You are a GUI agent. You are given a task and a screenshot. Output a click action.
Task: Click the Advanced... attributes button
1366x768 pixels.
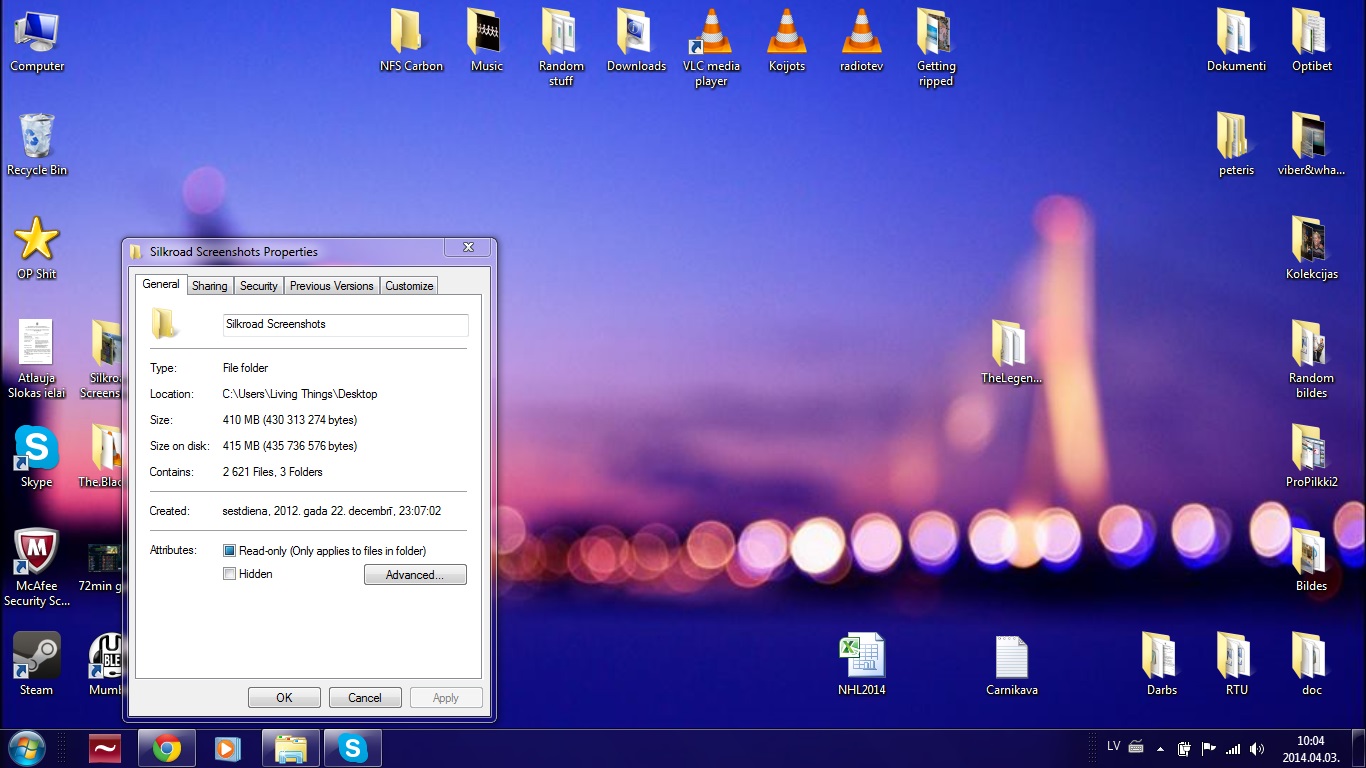(x=415, y=575)
